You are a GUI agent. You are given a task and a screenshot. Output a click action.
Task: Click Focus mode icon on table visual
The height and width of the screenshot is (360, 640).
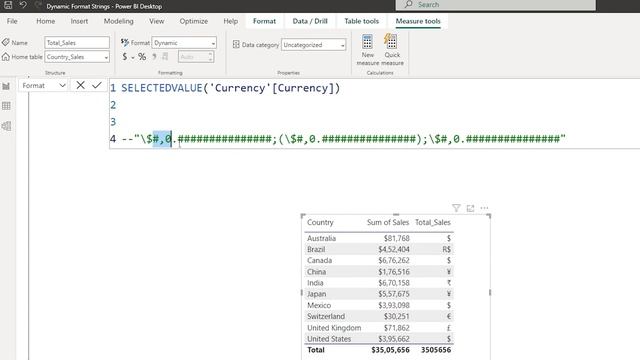pyautogui.click(x=470, y=209)
